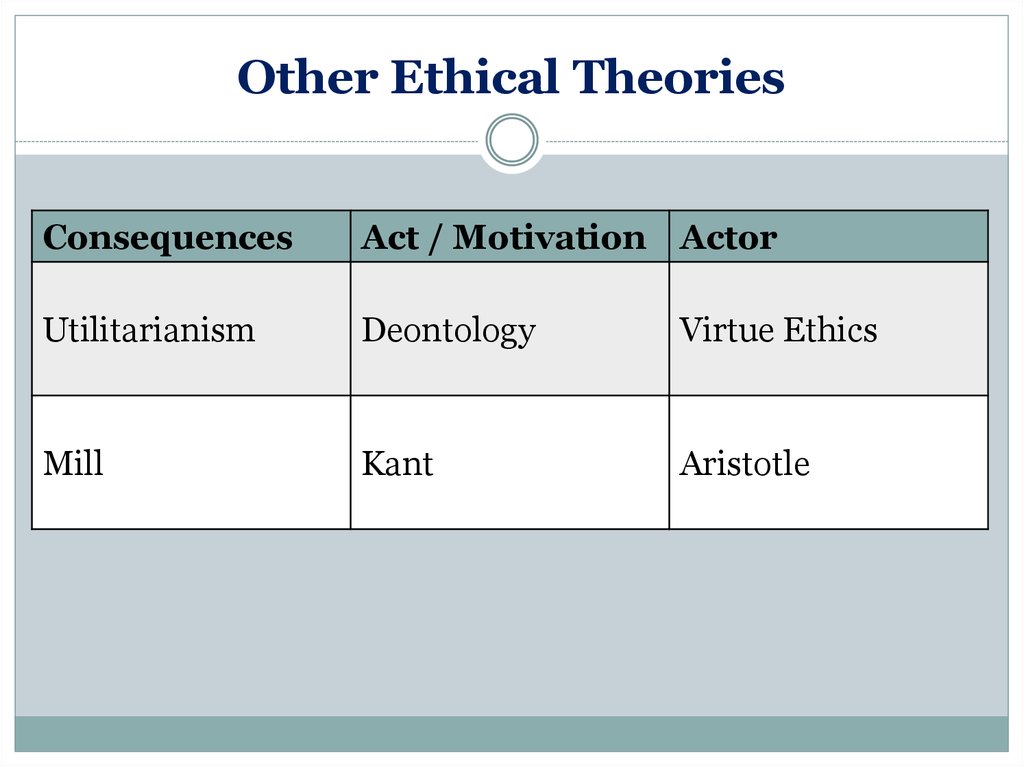Click the dashed divider line left of circle
The width and height of the screenshot is (1024, 767).
click(x=248, y=141)
